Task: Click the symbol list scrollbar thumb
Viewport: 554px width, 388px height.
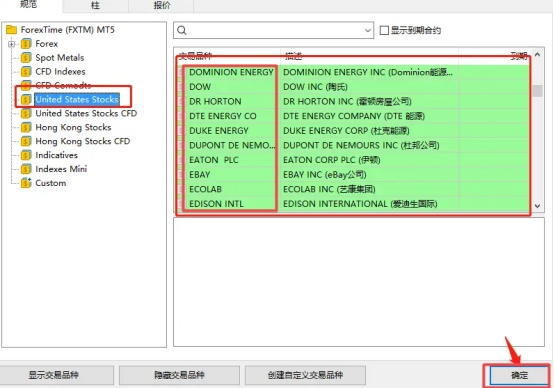Action: pos(538,90)
